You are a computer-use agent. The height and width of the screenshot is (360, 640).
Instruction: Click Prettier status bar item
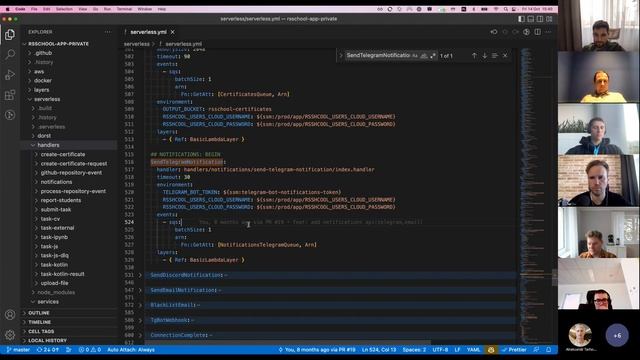pyautogui.click(x=514, y=350)
